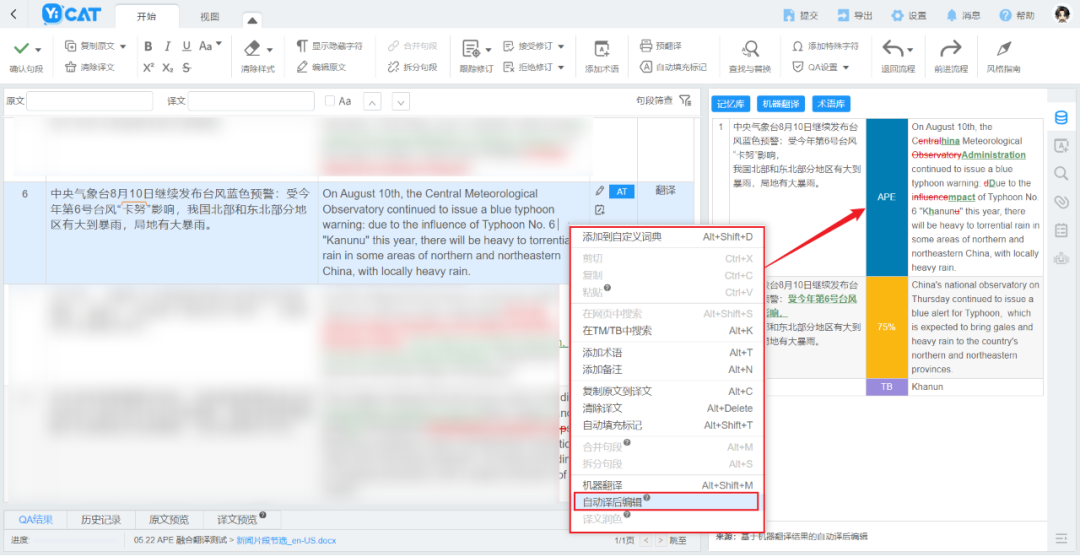Apply strikethrough formatting
This screenshot has width=1080, height=557.
coord(187,67)
